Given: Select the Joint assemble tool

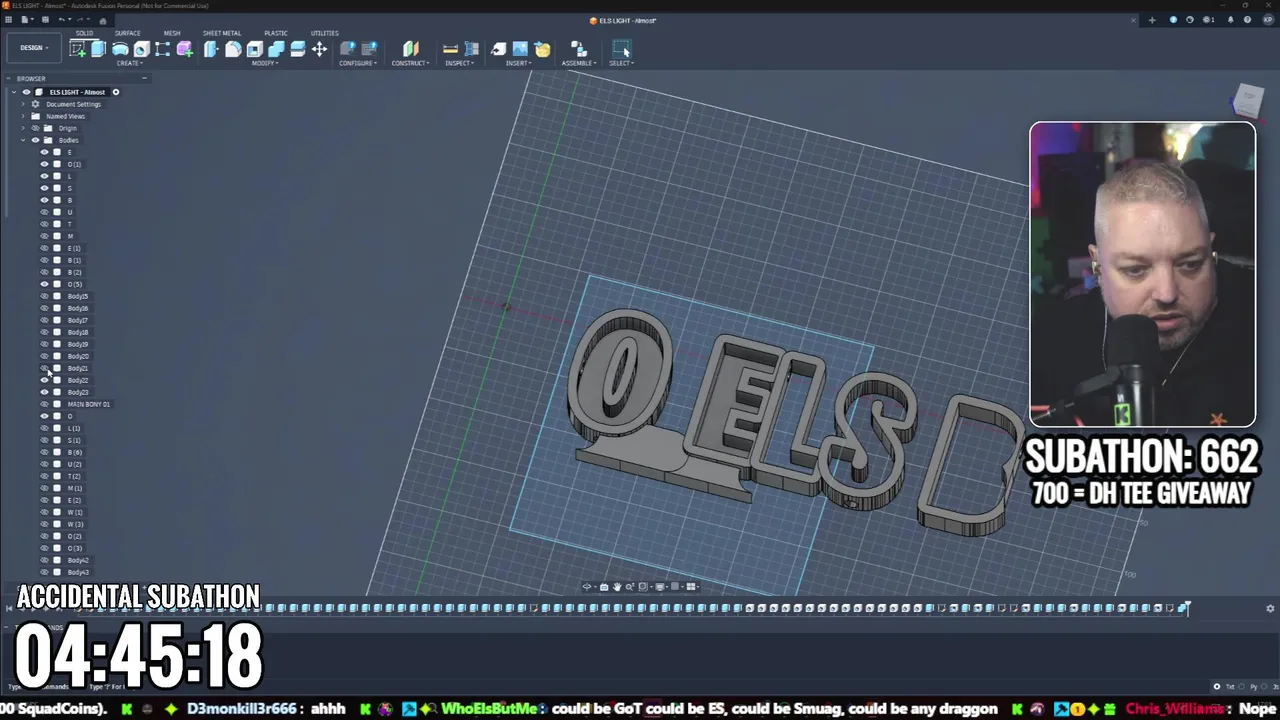Looking at the screenshot, I should point(578,49).
